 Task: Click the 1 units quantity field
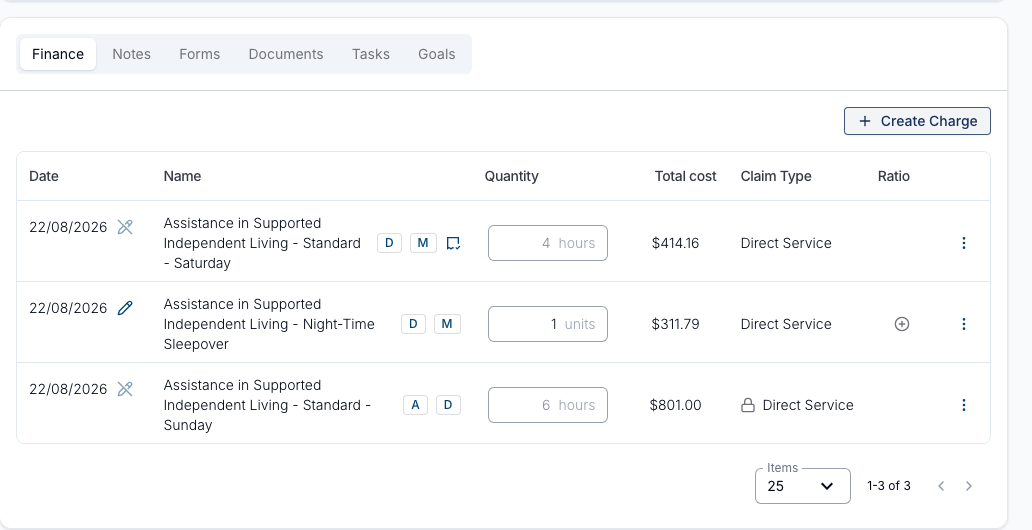point(548,324)
